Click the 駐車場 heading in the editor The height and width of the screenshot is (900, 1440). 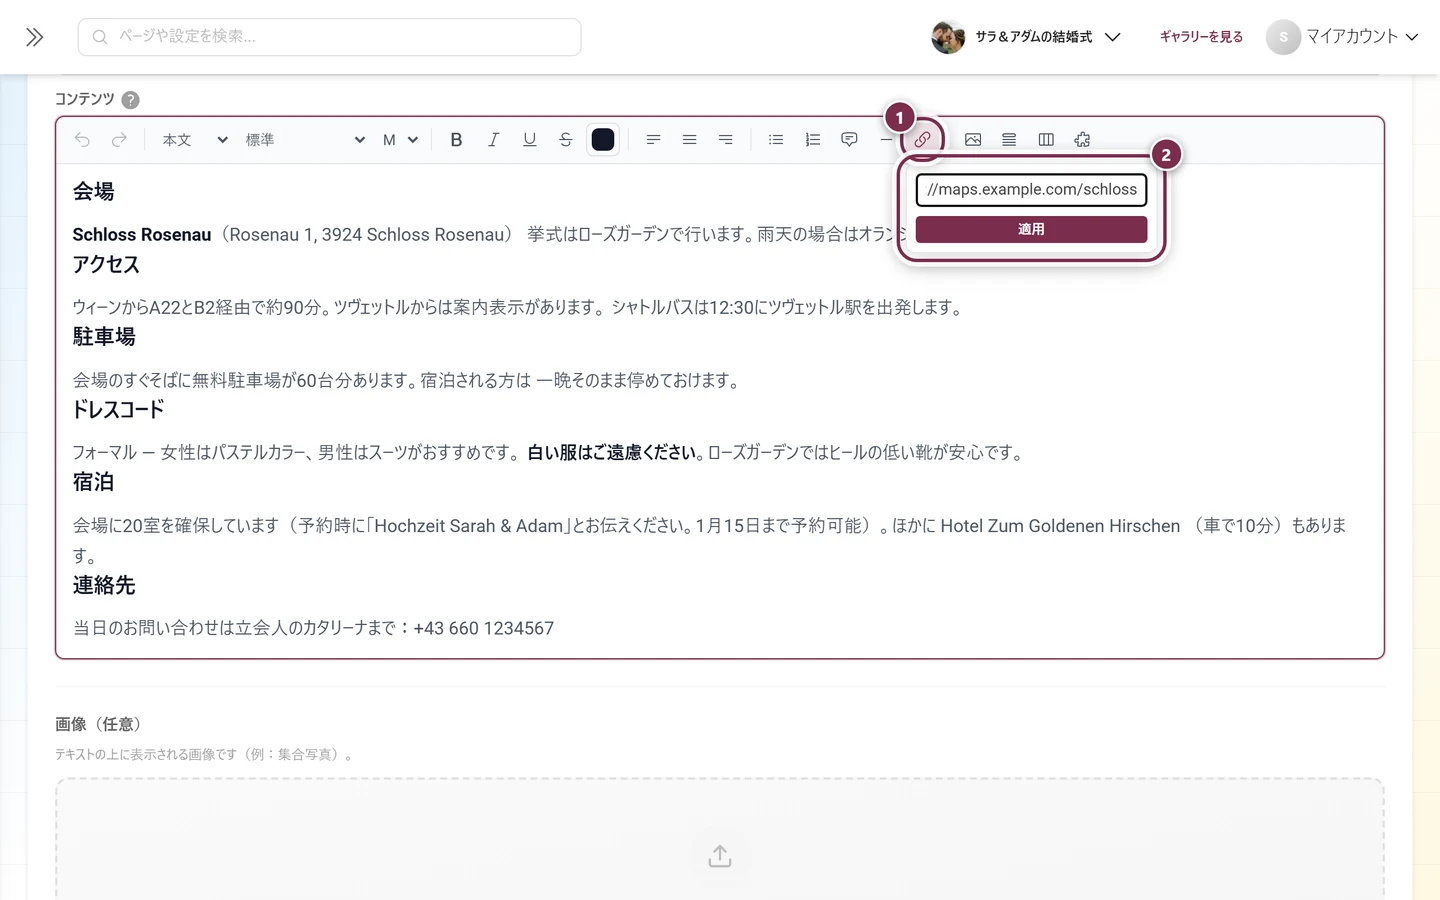[x=104, y=337]
